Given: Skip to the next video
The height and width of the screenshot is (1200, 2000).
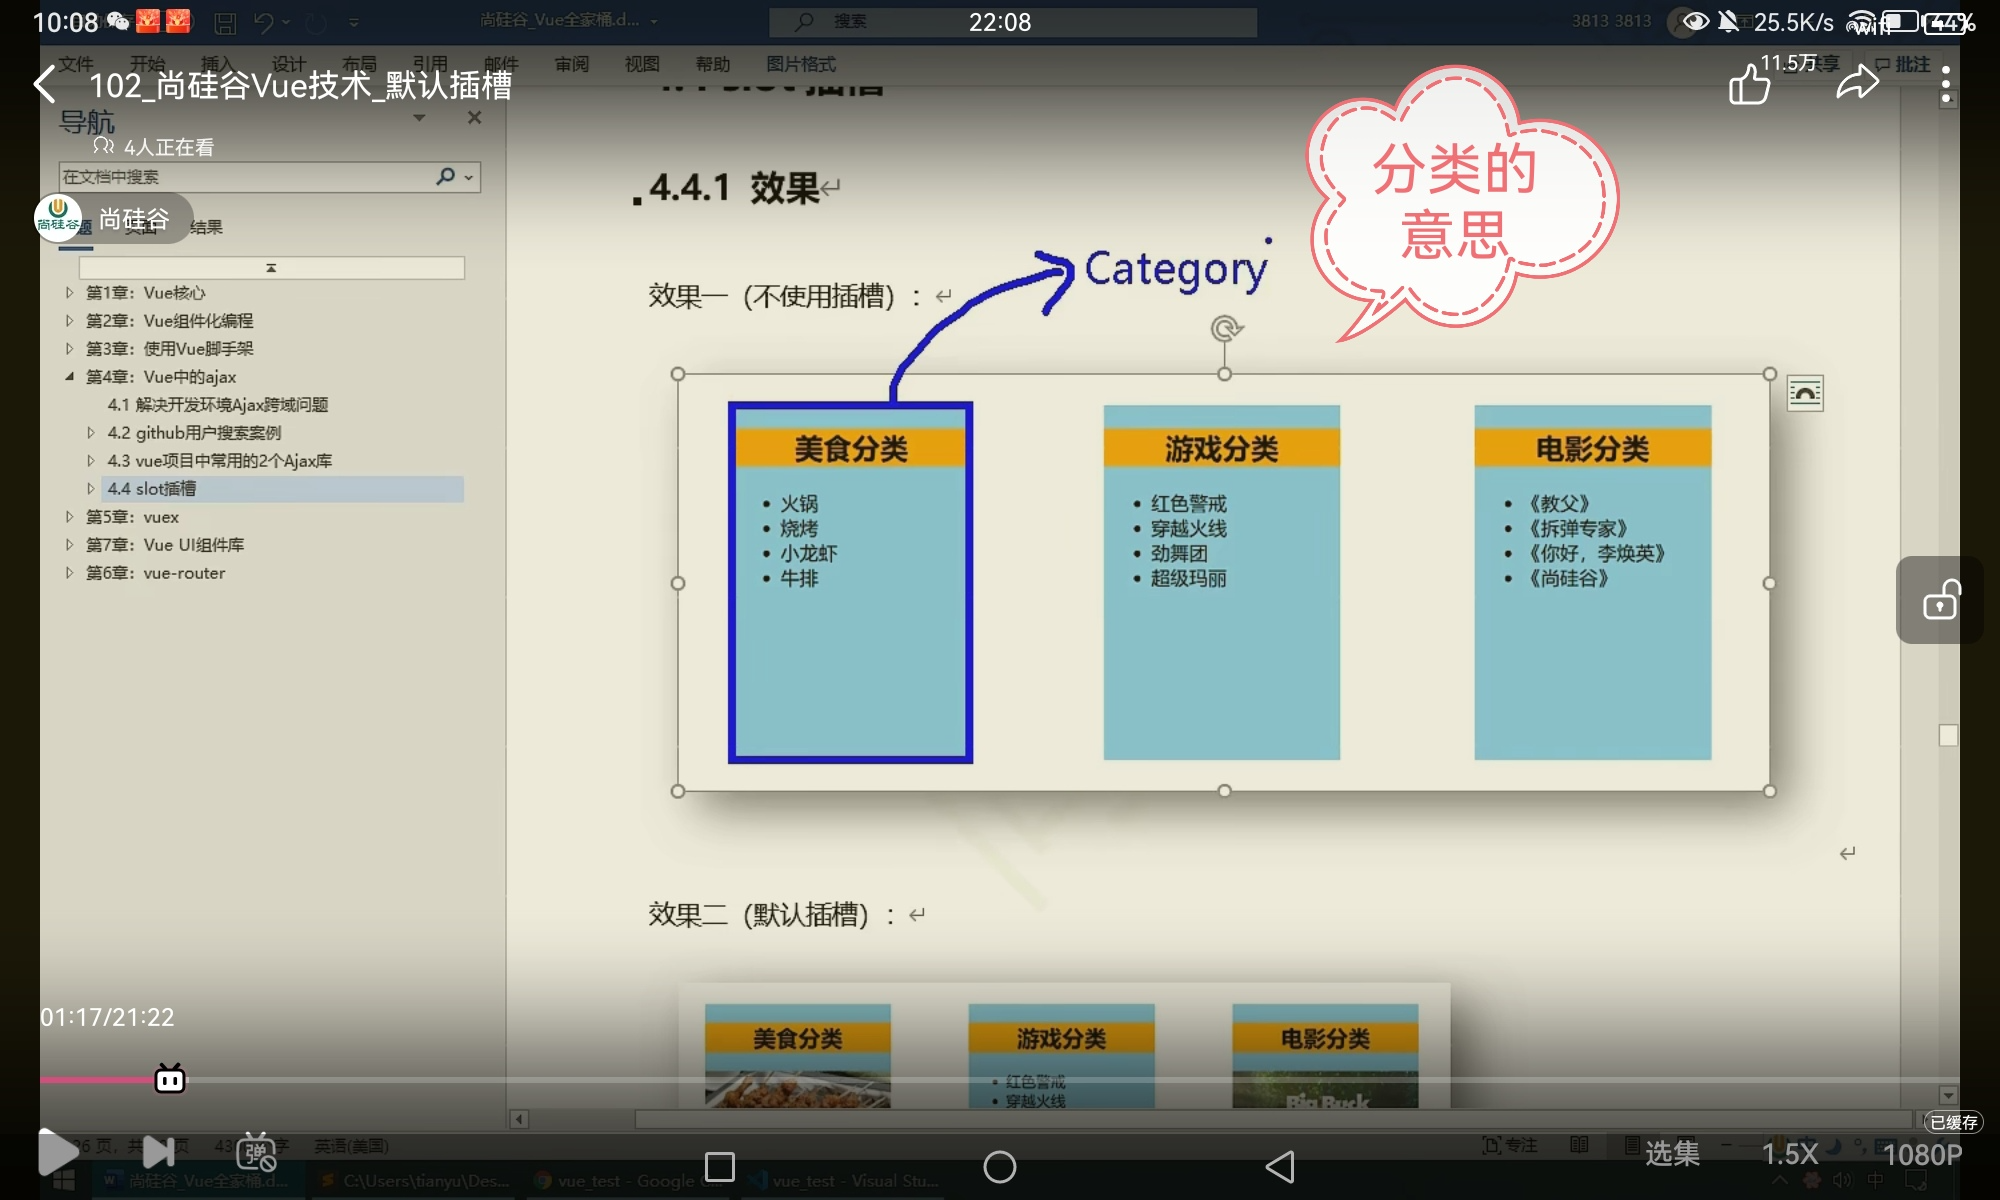Looking at the screenshot, I should pos(159,1152).
